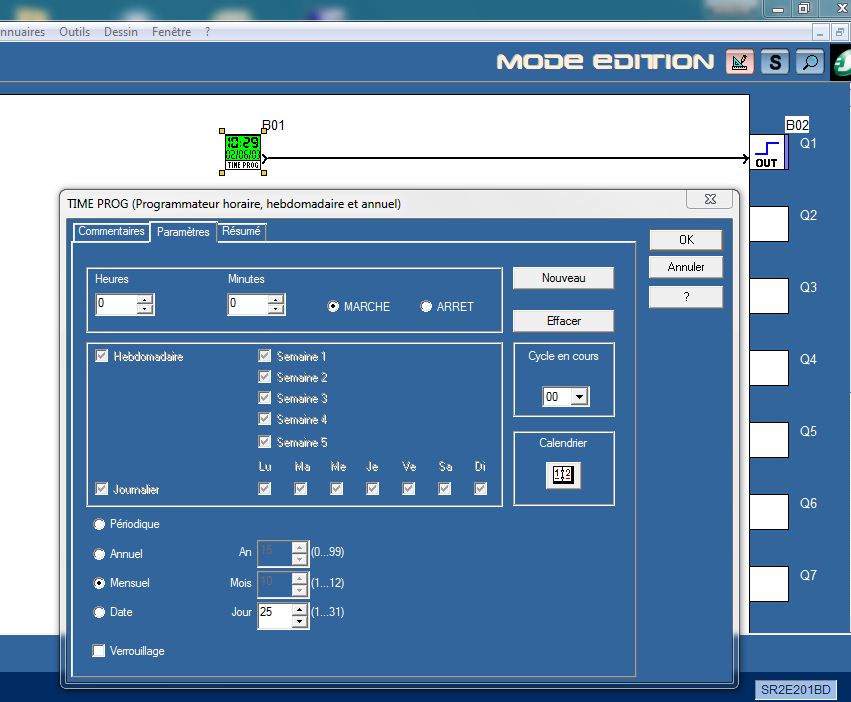Toggle the Me day checkbox
The image size is (851, 702).
[x=336, y=489]
